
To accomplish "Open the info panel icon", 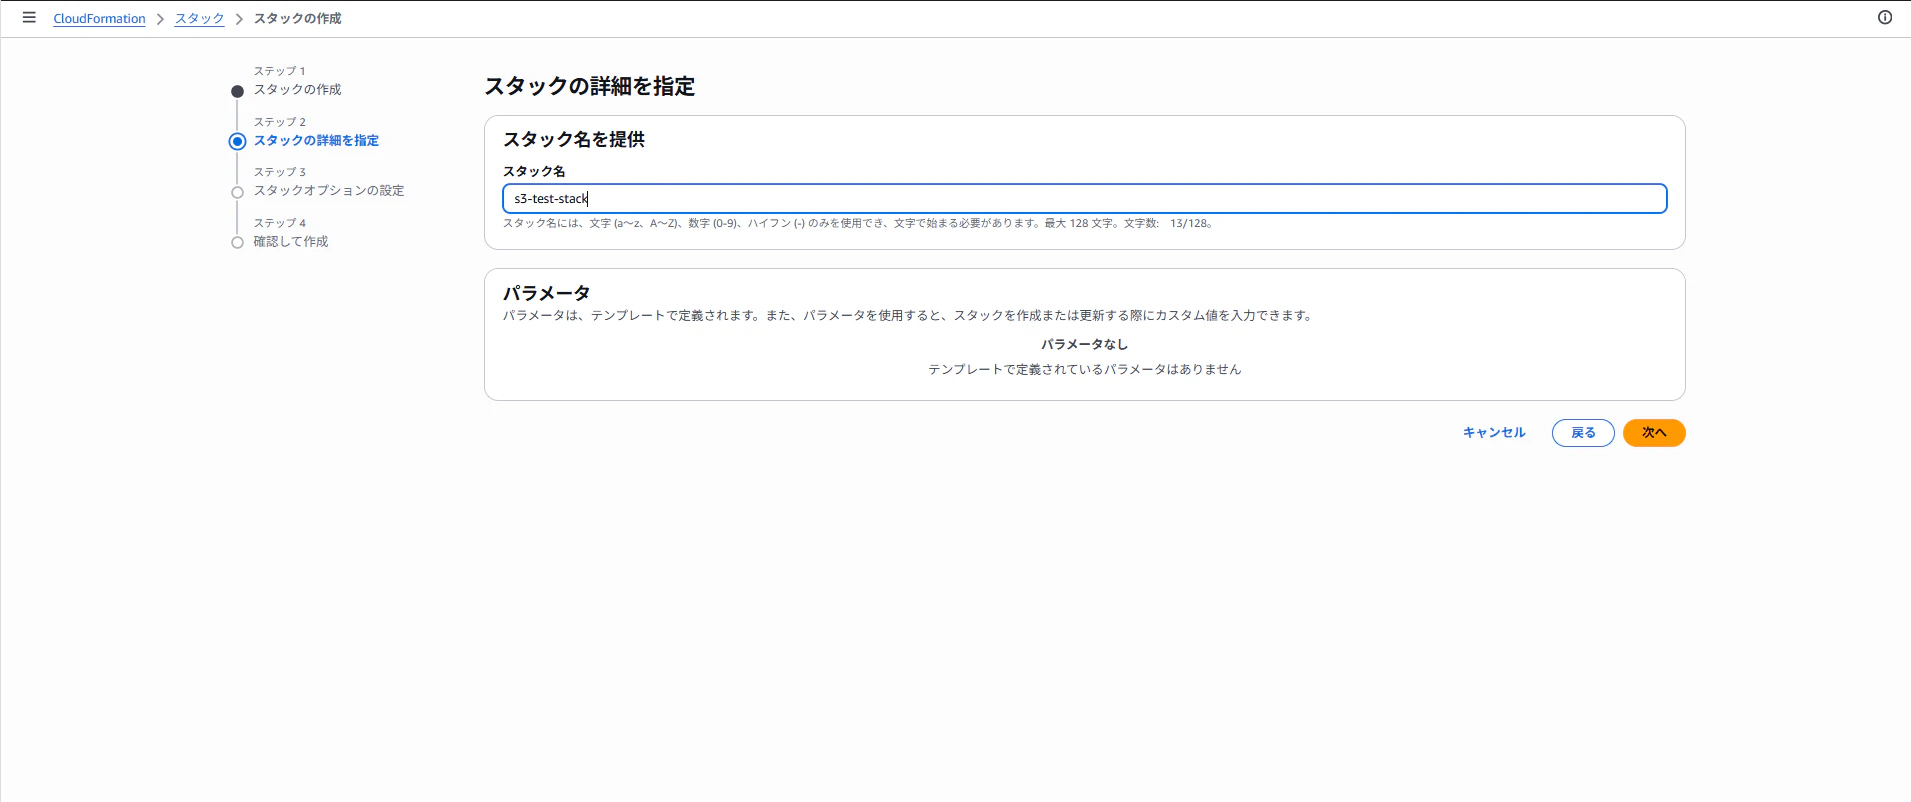I will (x=1885, y=18).
